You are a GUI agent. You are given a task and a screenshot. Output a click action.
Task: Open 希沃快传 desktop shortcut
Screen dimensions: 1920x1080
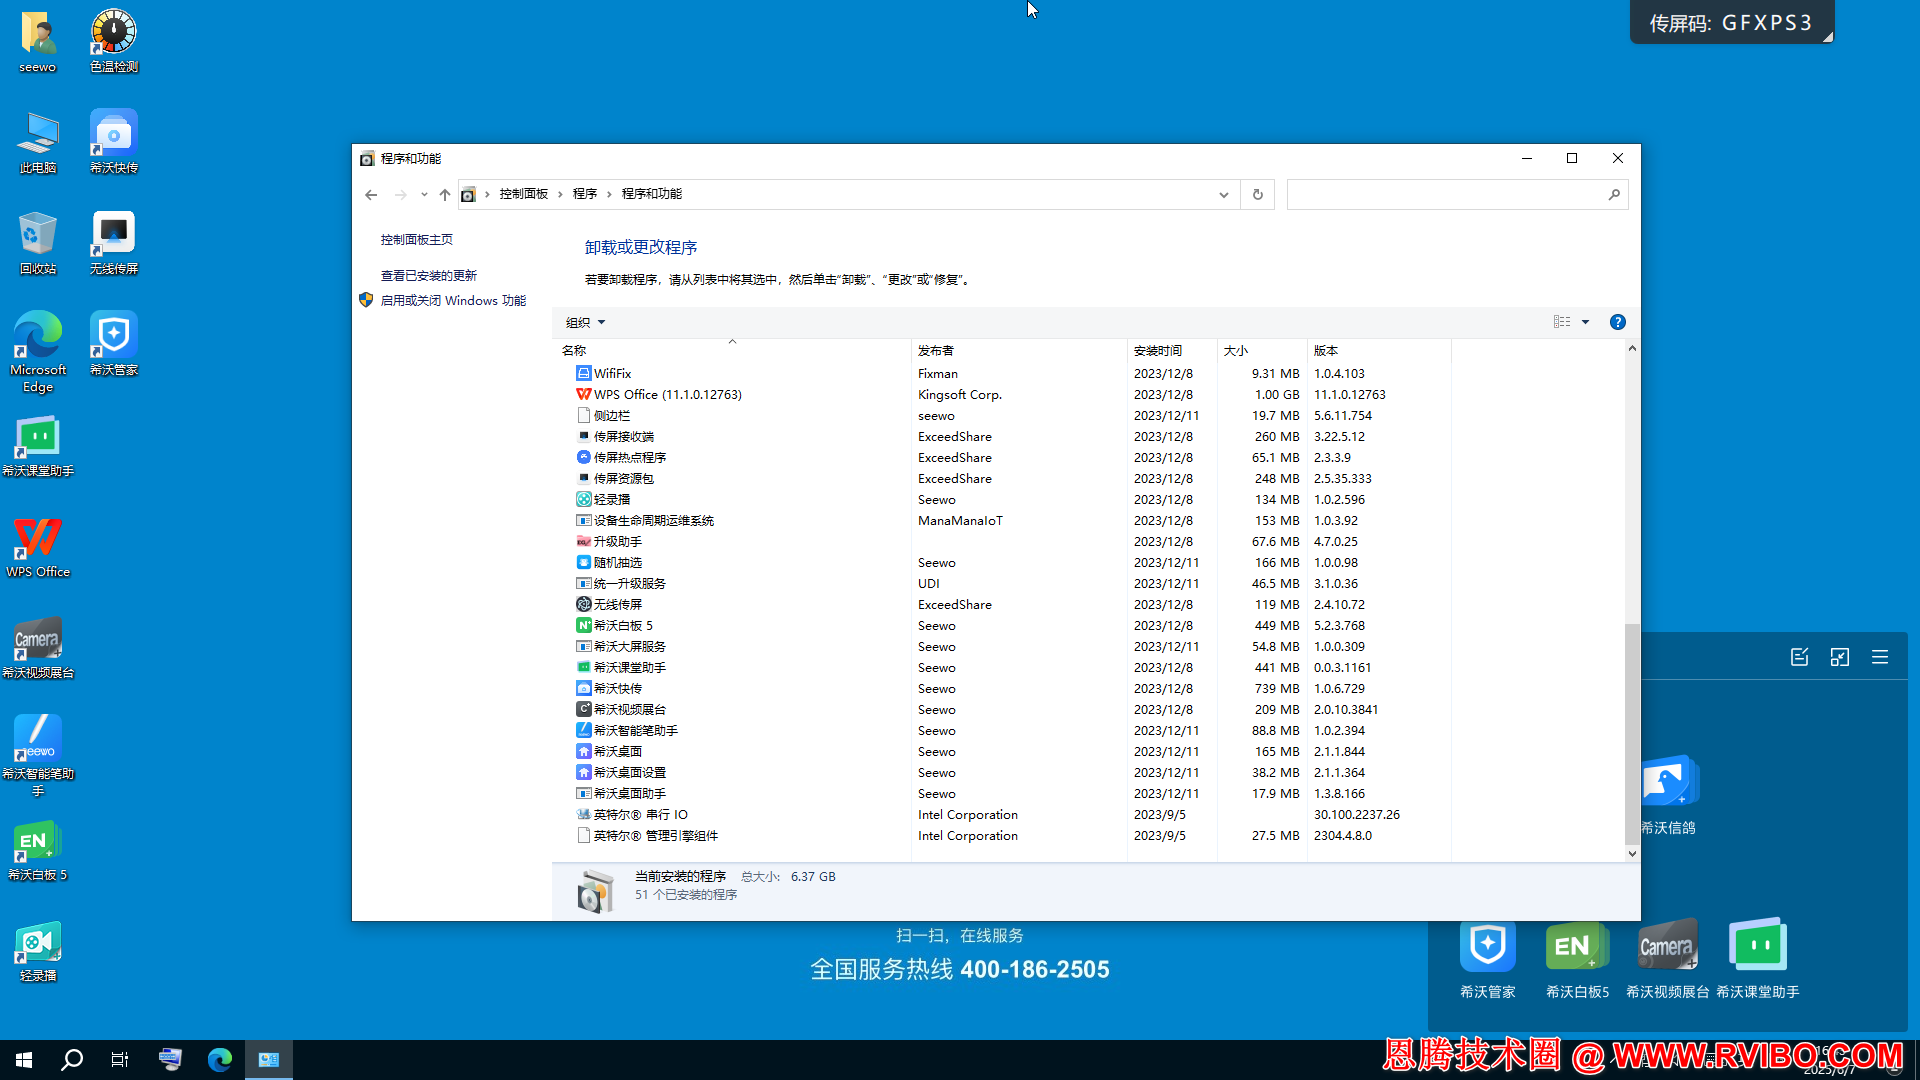point(114,143)
